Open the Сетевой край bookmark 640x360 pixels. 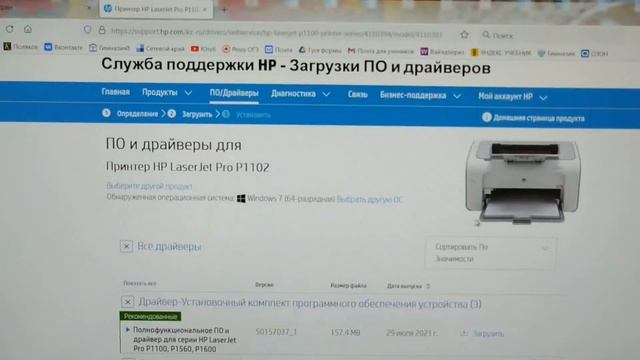pyautogui.click(x=160, y=49)
